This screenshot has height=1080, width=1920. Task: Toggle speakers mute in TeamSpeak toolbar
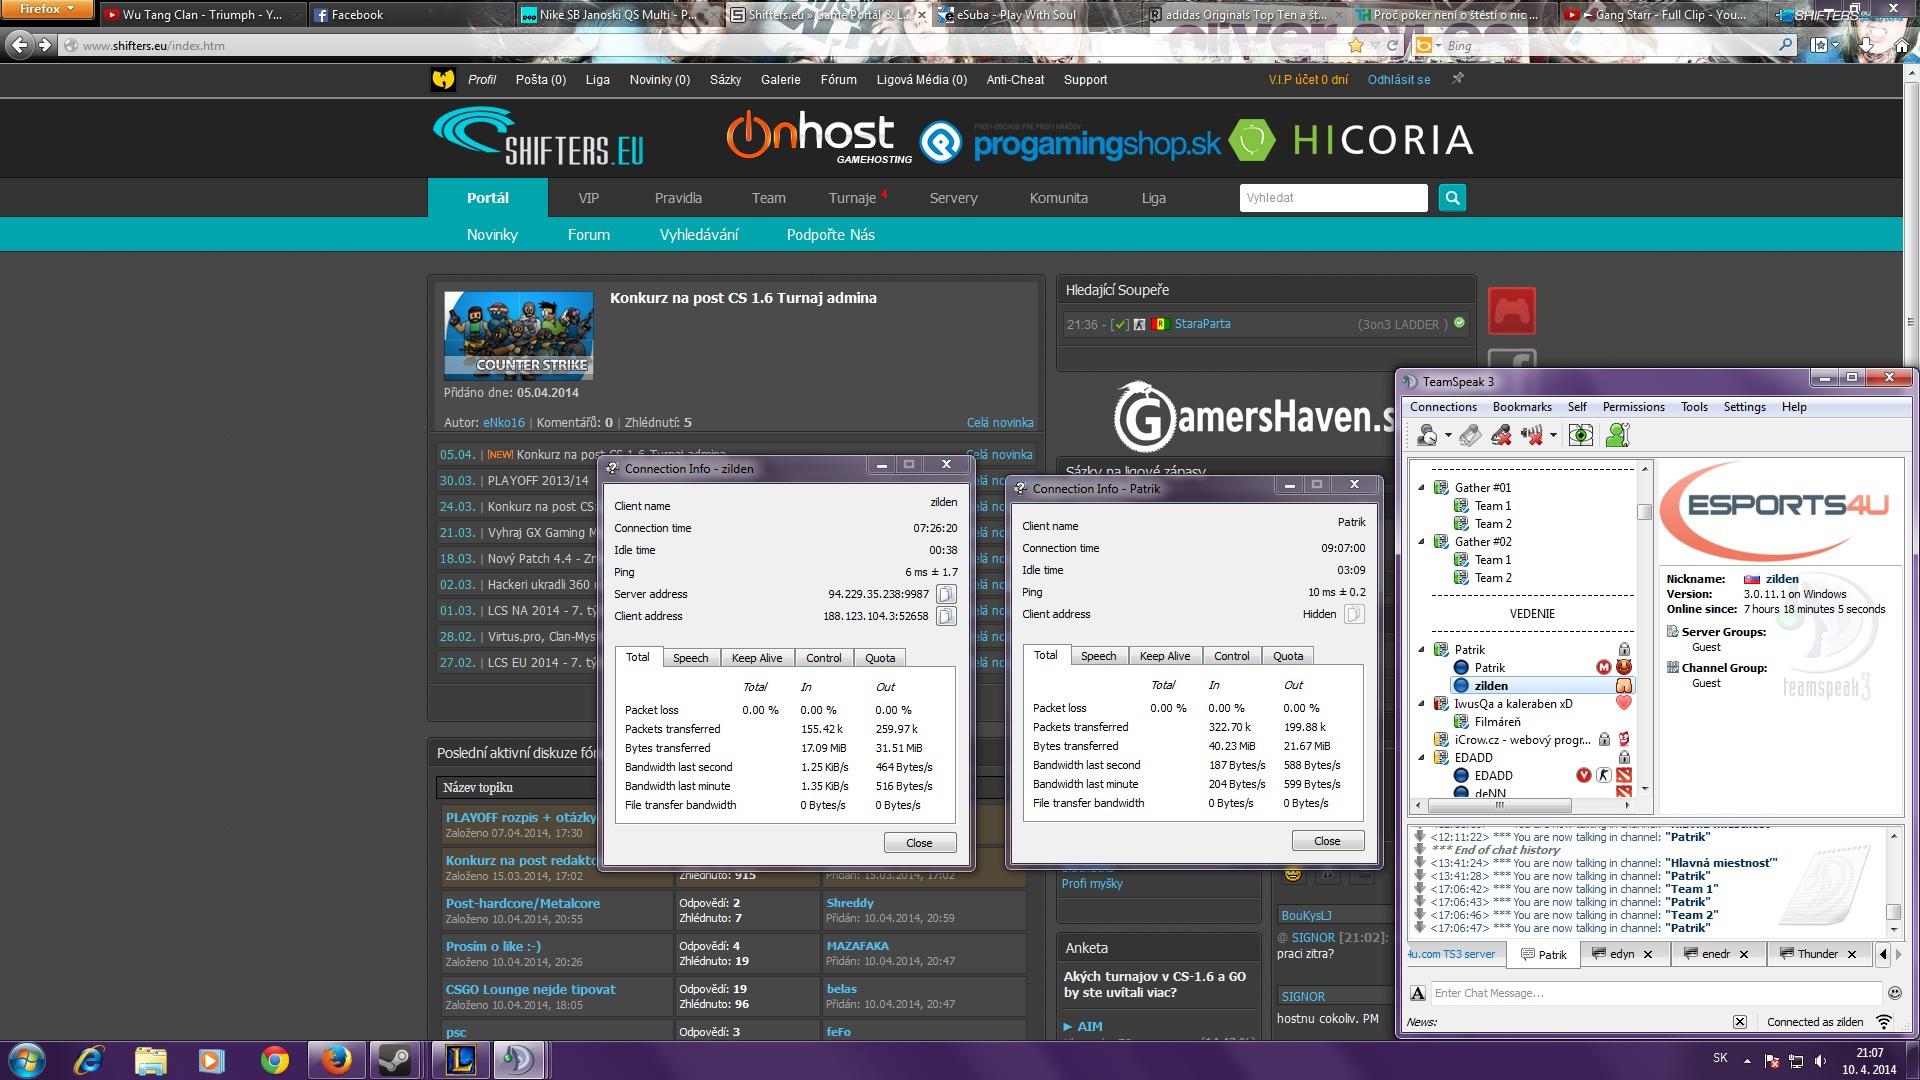pos(1532,435)
